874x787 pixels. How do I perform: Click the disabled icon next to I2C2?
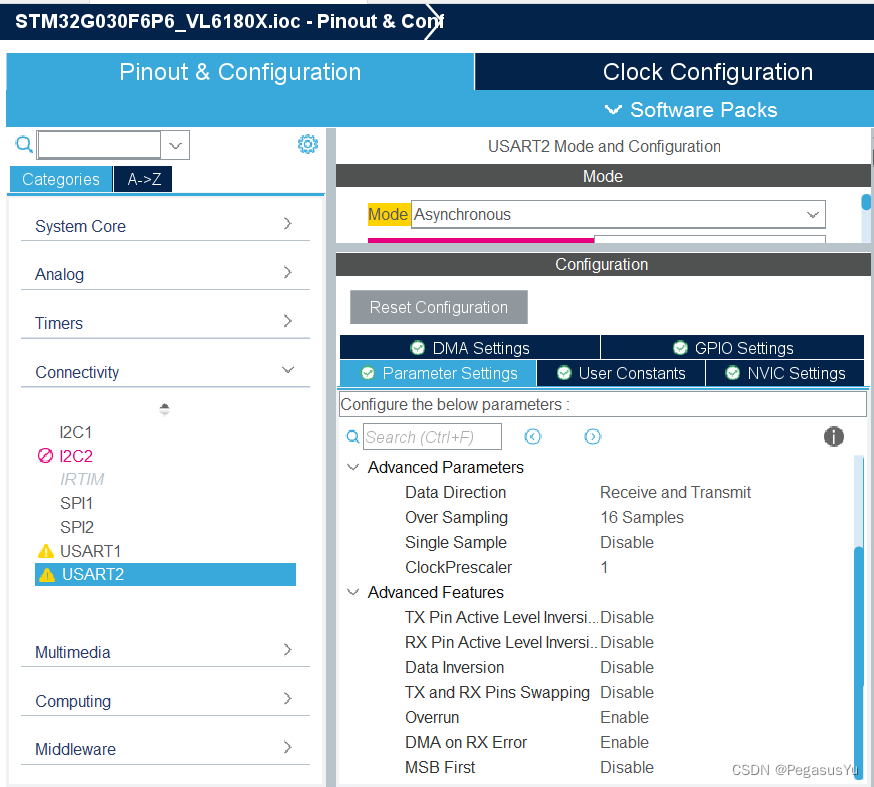coord(45,456)
